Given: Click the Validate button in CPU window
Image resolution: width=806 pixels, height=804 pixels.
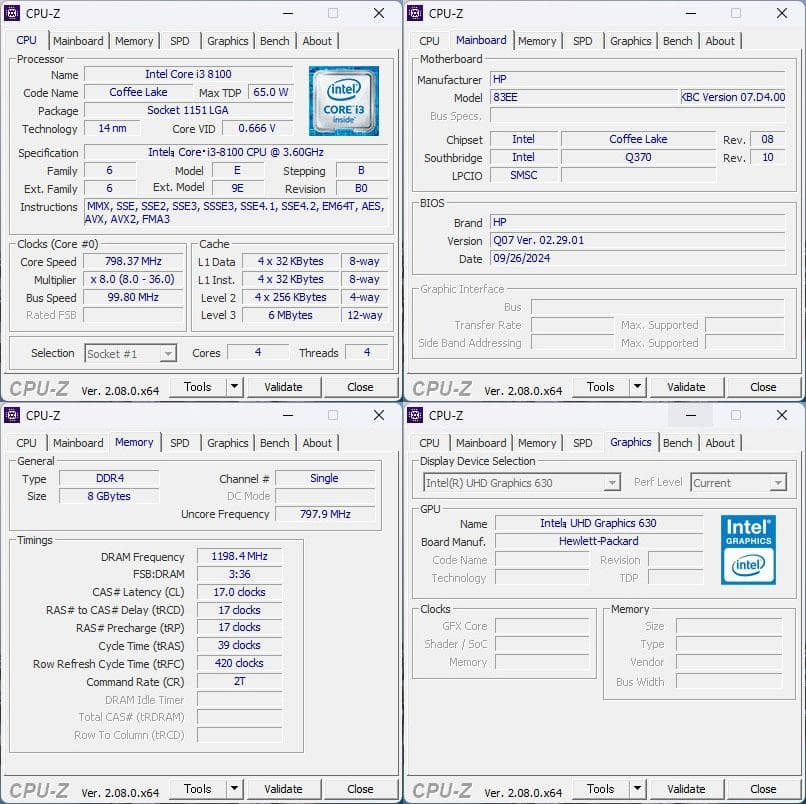Looking at the screenshot, I should (285, 386).
